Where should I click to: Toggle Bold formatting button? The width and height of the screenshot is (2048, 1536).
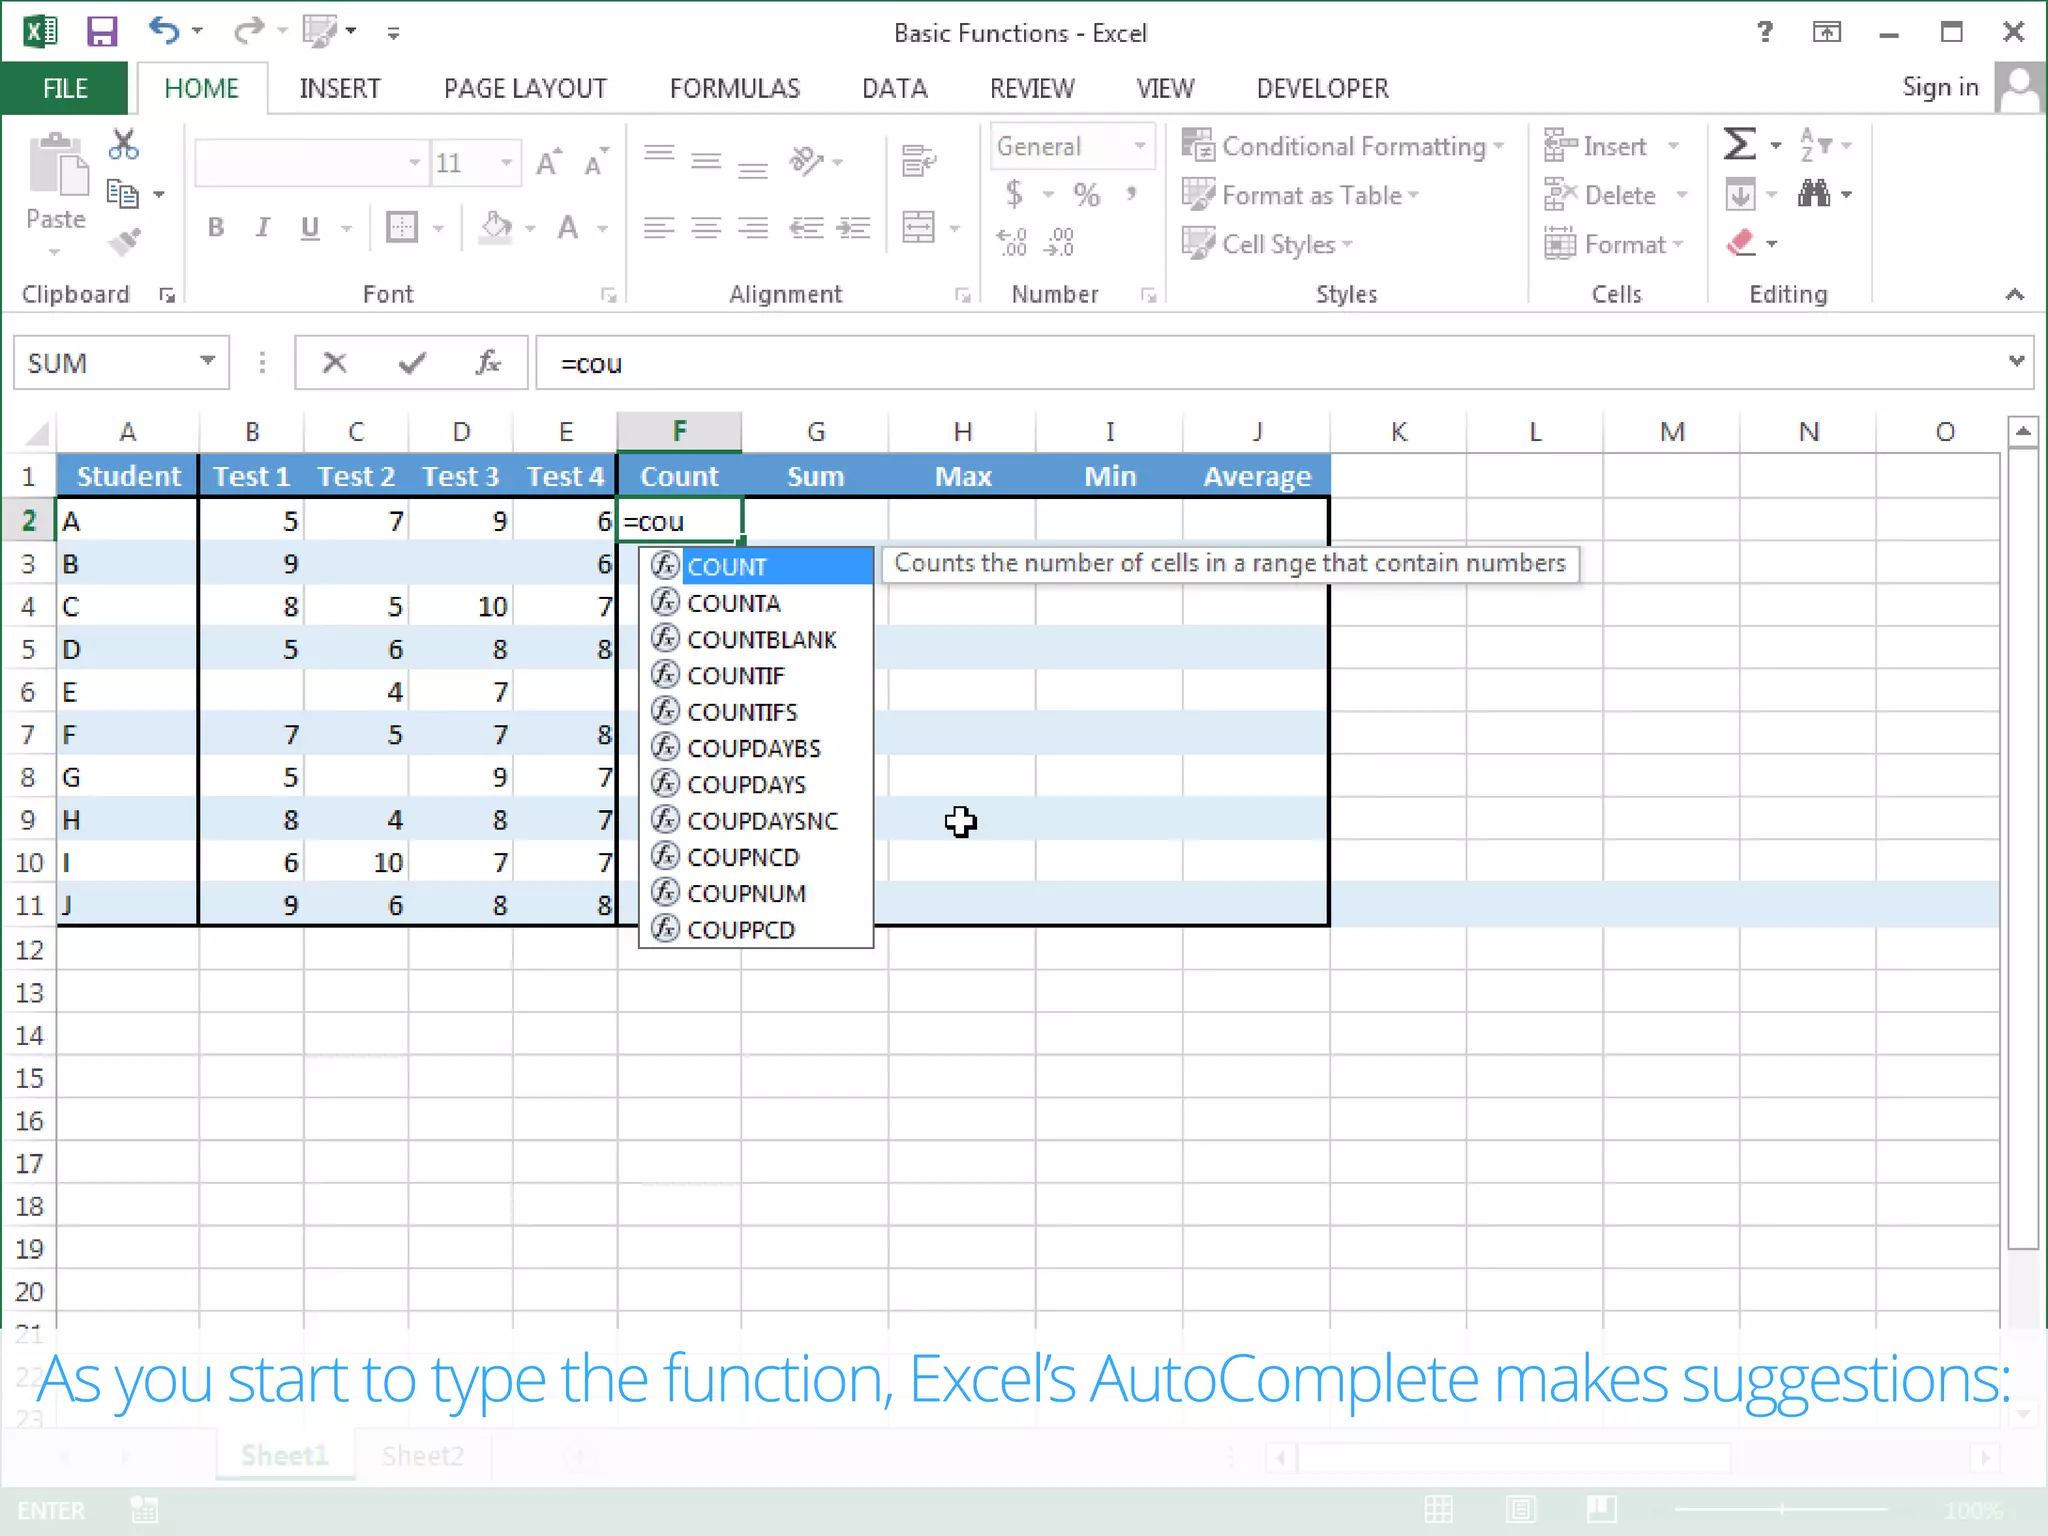pos(216,228)
